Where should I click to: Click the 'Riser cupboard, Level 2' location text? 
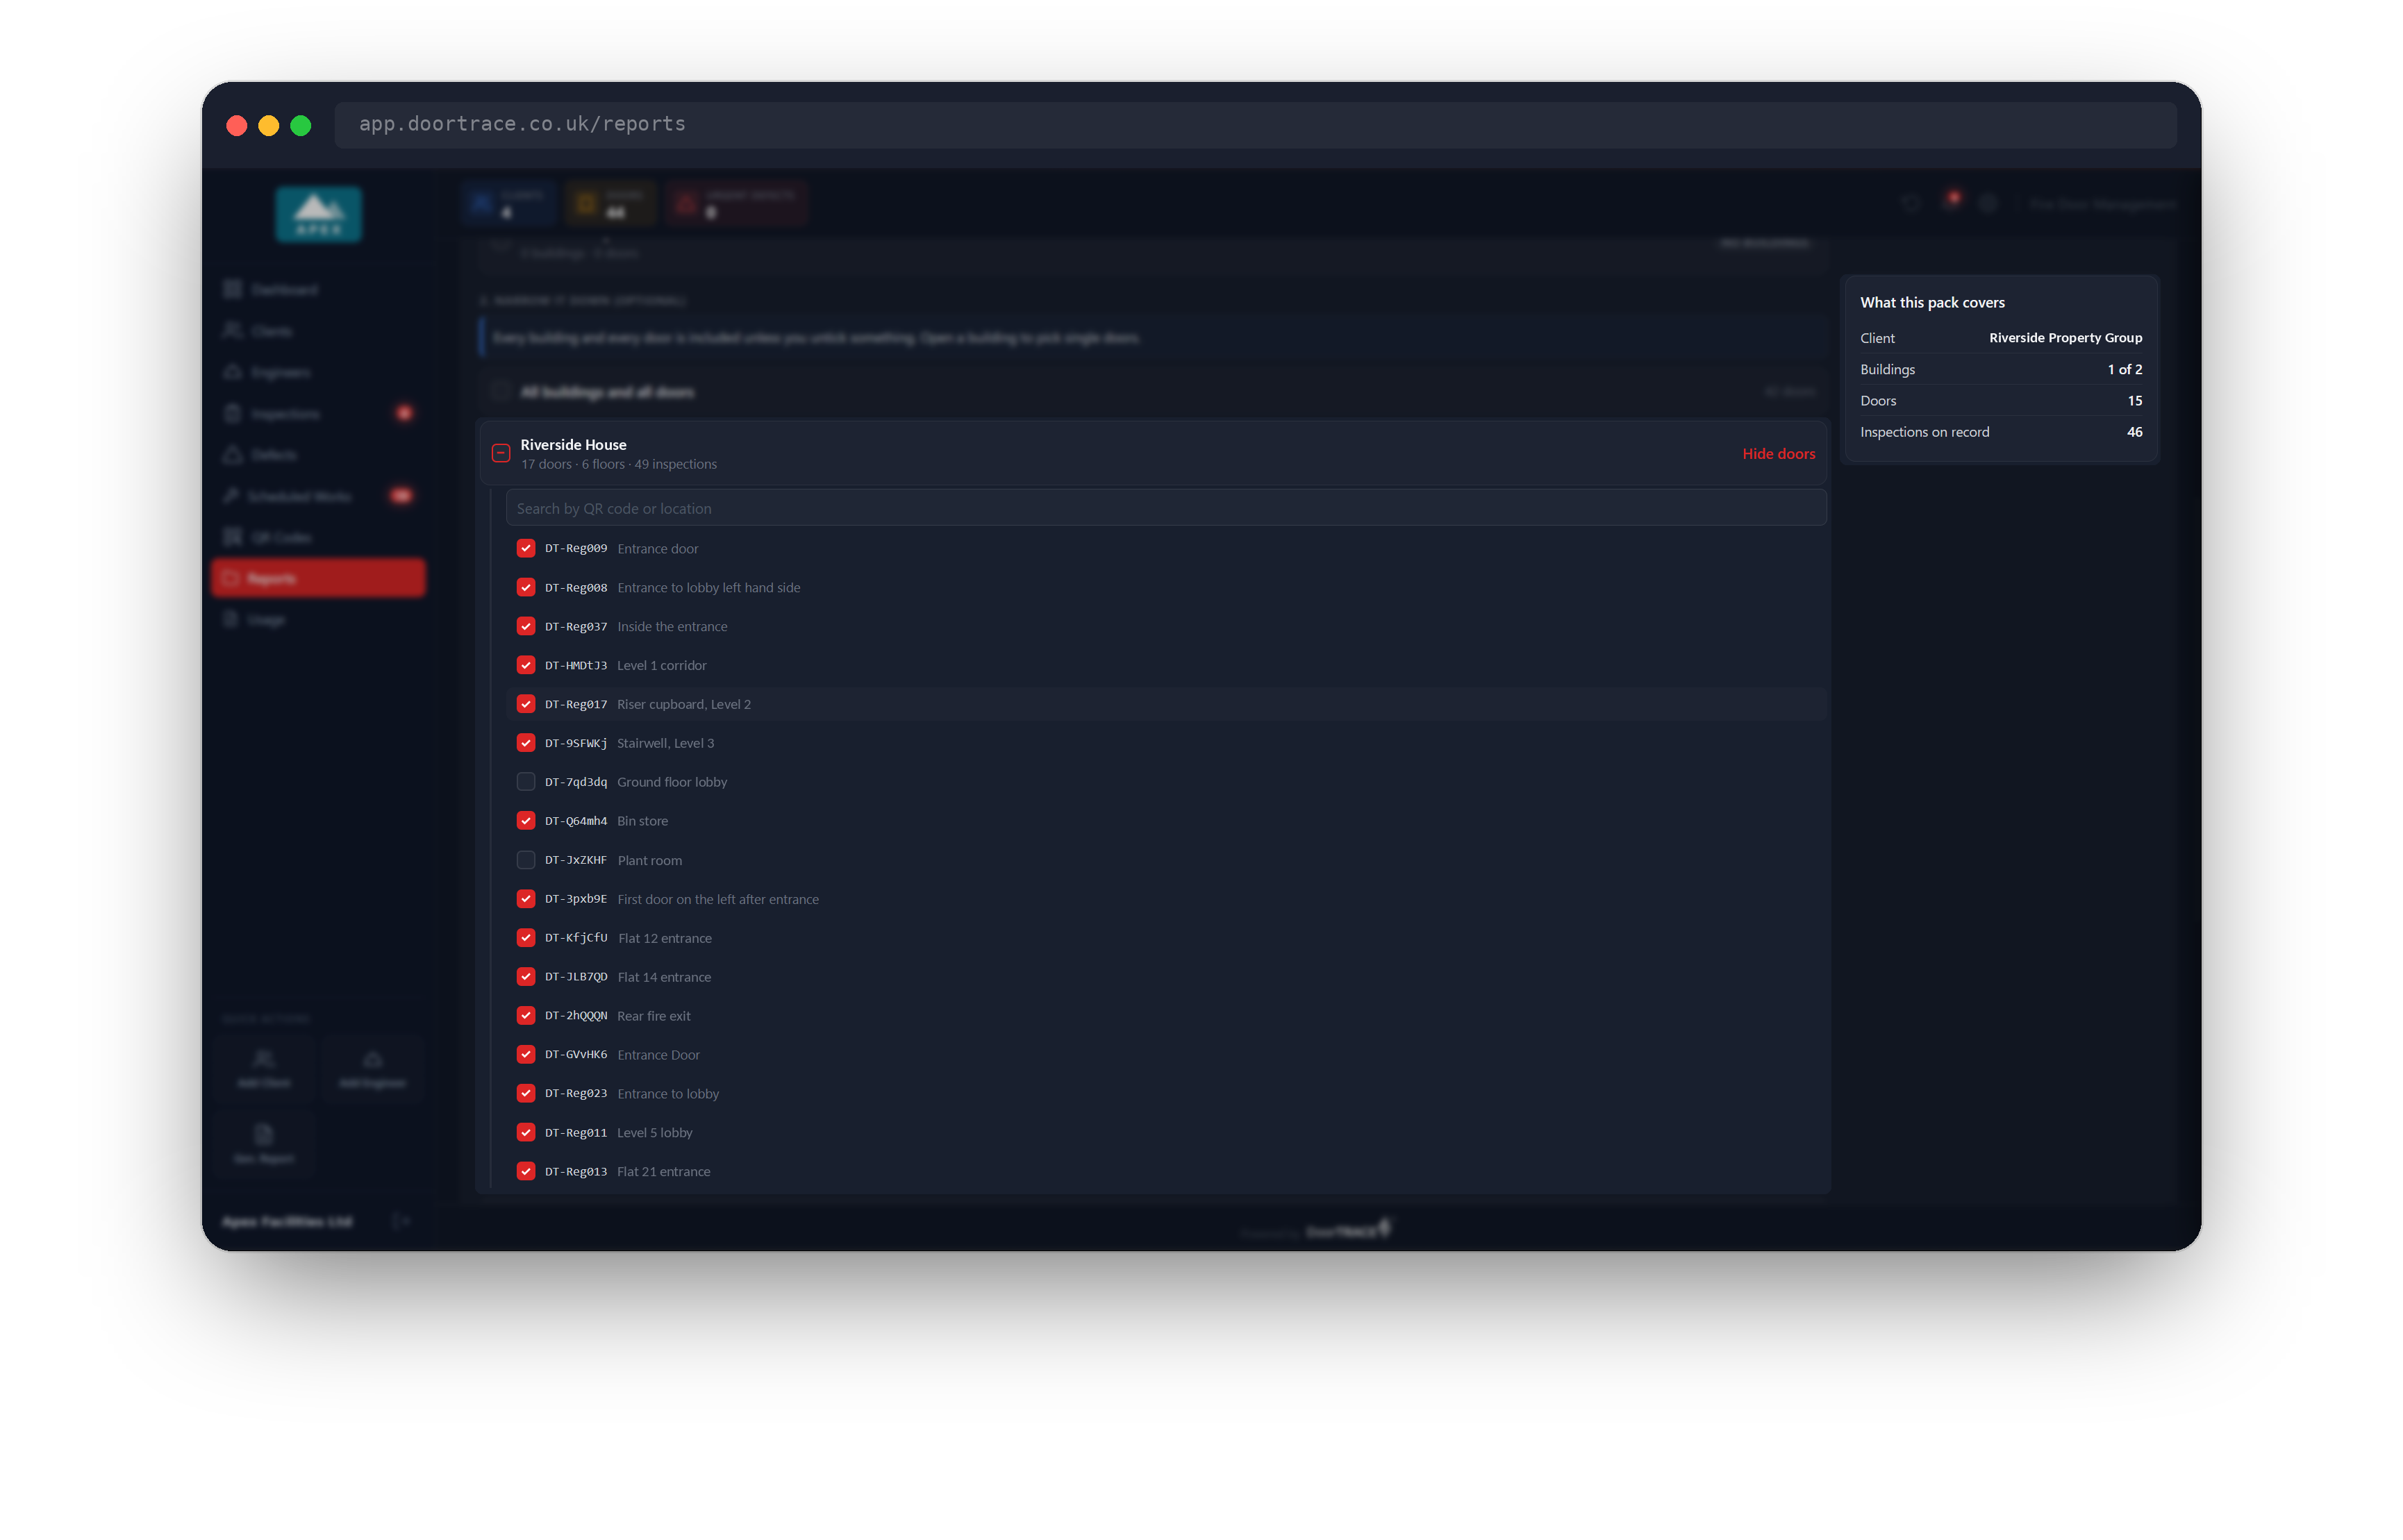(684, 705)
